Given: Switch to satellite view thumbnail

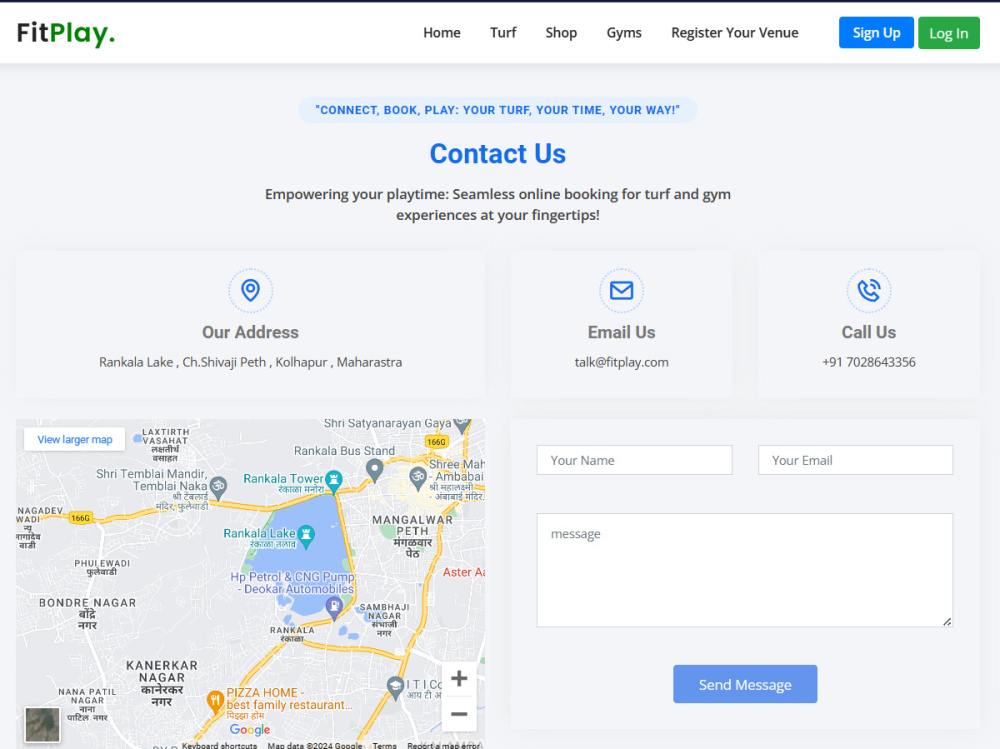Looking at the screenshot, I should pos(43,724).
